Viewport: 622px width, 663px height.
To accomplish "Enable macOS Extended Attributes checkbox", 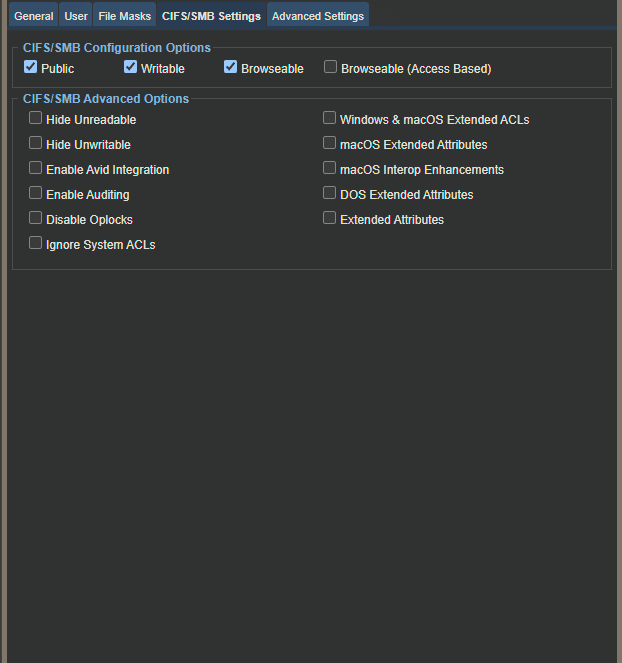I will click(x=329, y=143).
